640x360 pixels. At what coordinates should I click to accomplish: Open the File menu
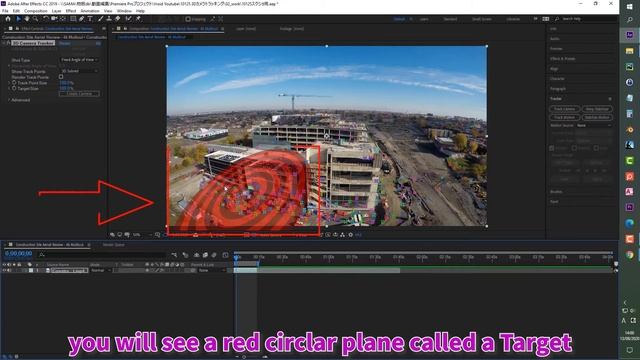point(5,11)
